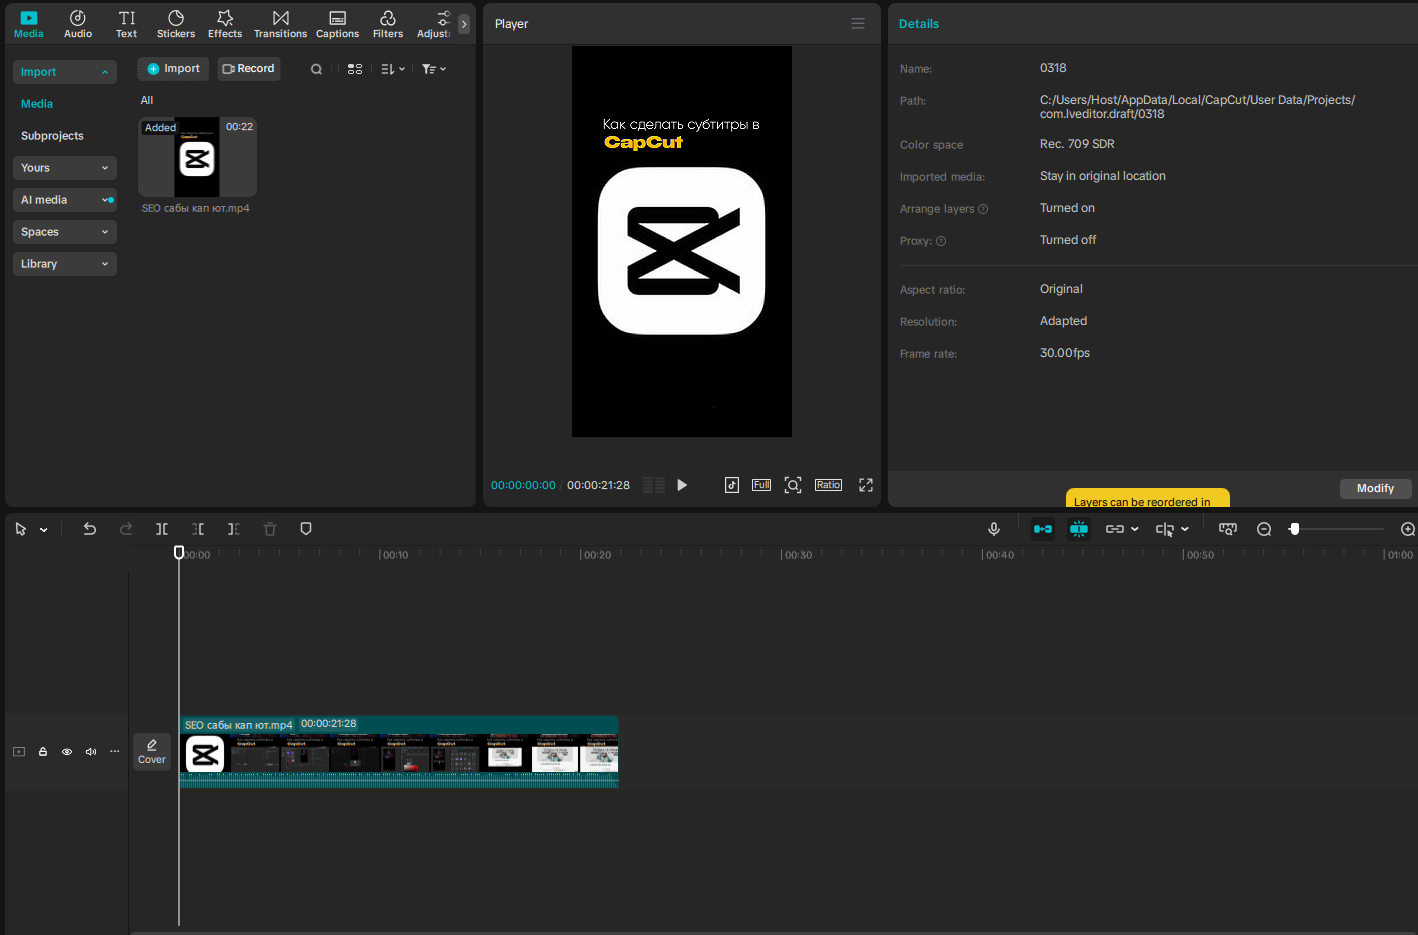Click the track thumbnail display icon
Viewport: 1418px width, 935px height.
click(1228, 529)
